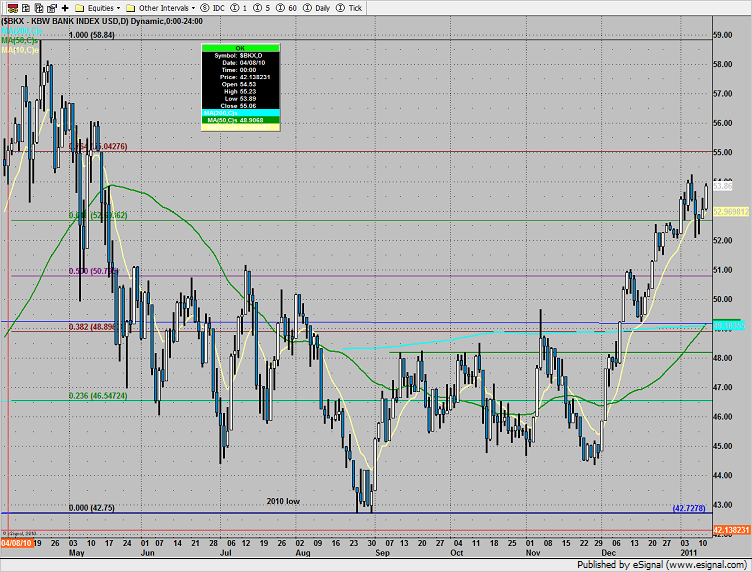Click the properties sheet toolbar icon
Image resolution: width=752 pixels, height=572 pixels.
[52, 8]
